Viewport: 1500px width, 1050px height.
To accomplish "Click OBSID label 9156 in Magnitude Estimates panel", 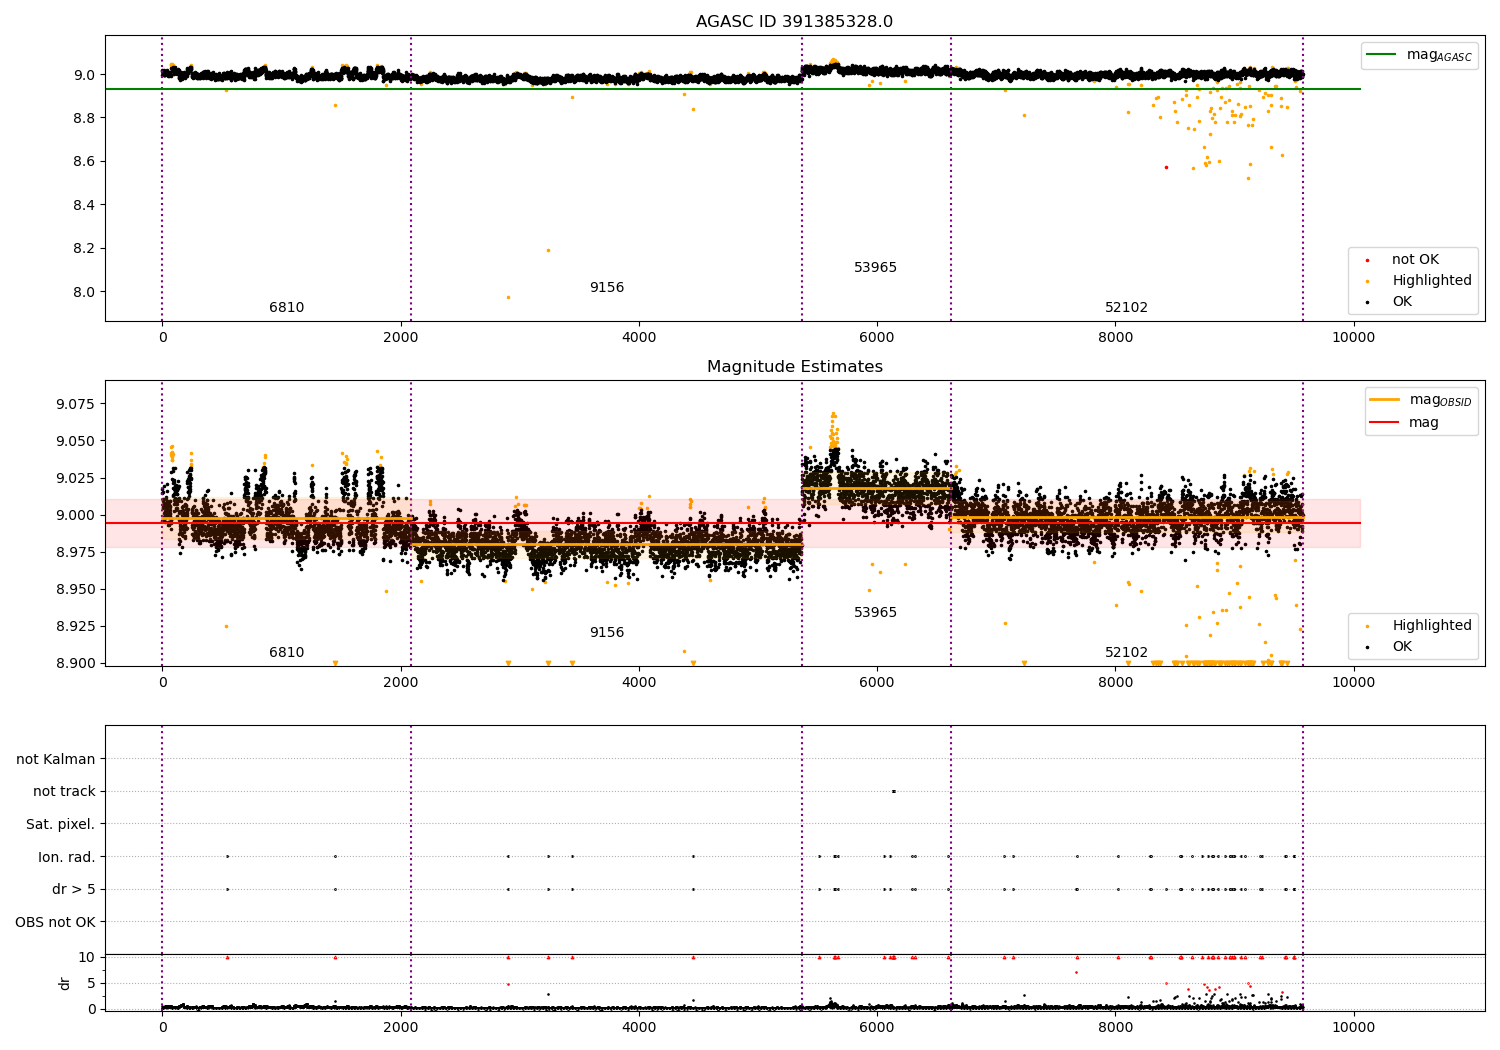I will [x=606, y=633].
